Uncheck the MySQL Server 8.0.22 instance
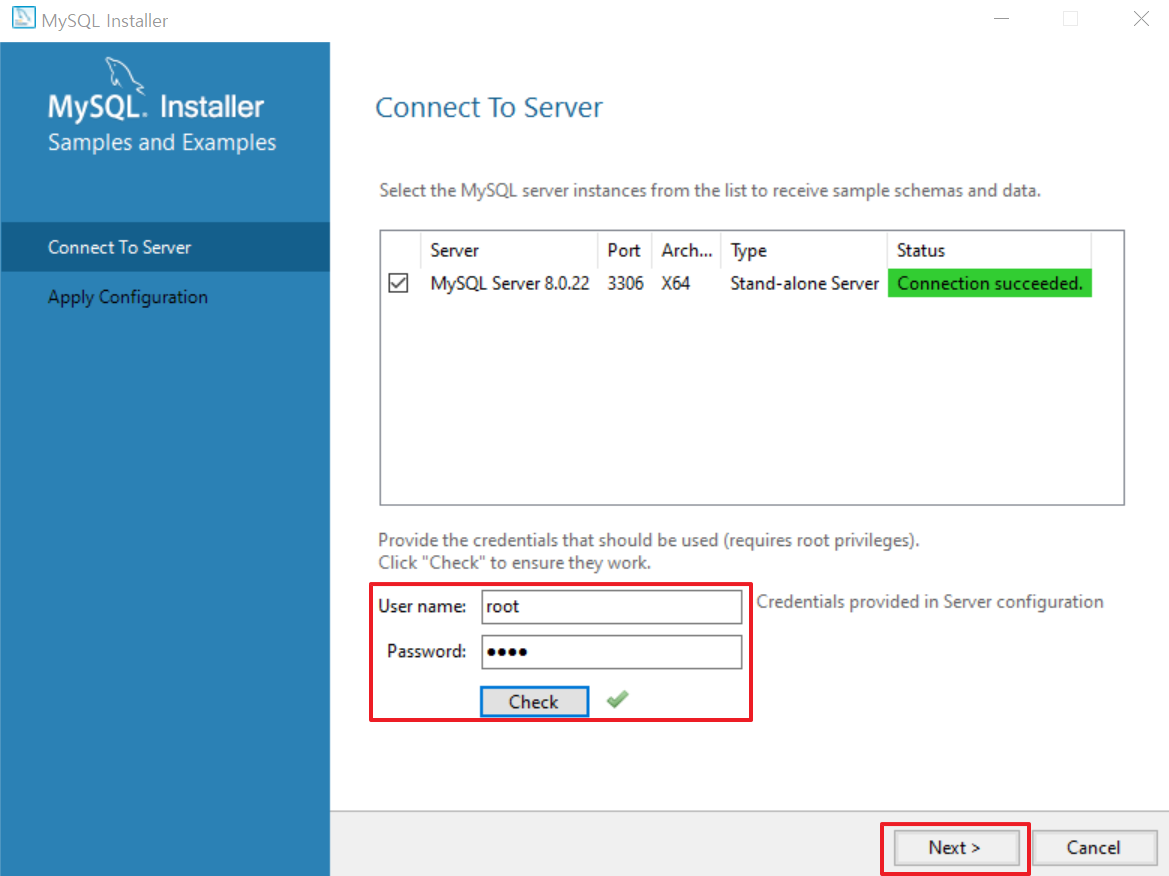Viewport: 1169px width, 876px height. point(398,283)
